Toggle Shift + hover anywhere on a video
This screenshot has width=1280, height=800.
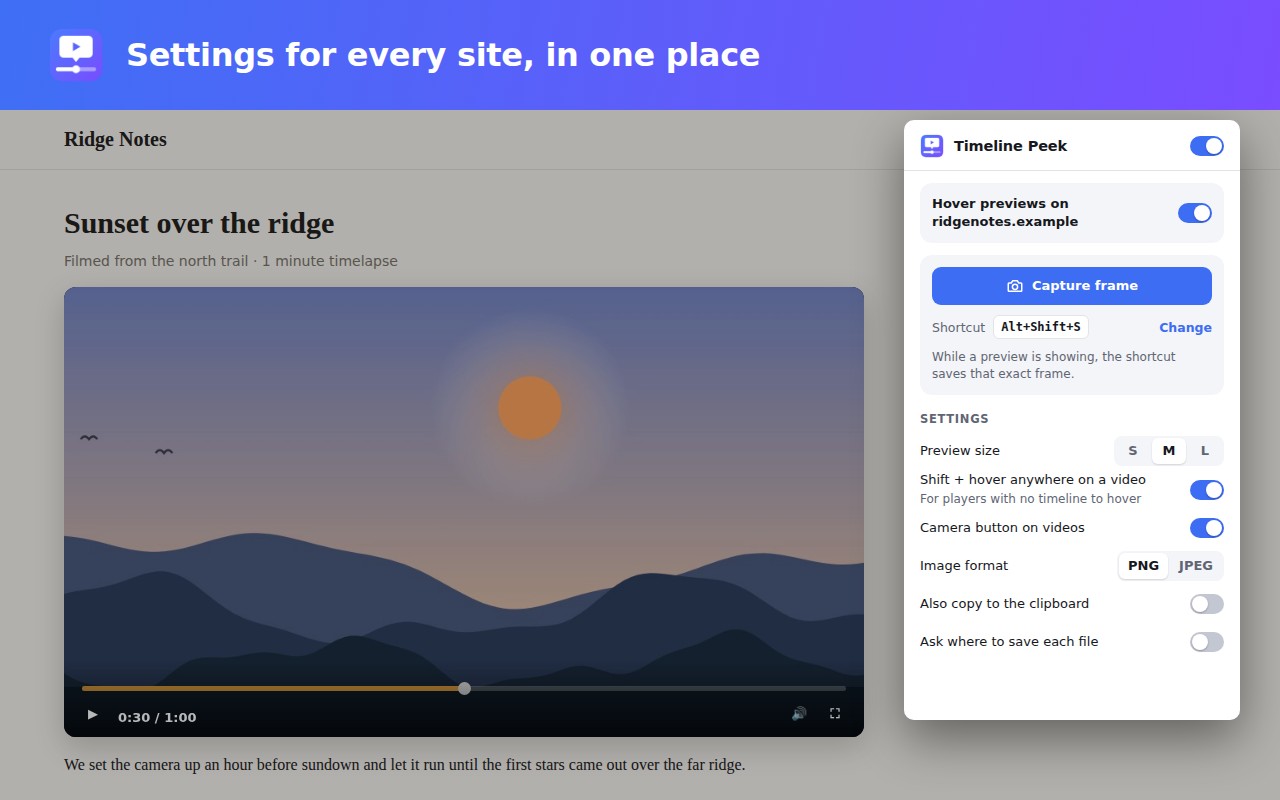[1207, 490]
